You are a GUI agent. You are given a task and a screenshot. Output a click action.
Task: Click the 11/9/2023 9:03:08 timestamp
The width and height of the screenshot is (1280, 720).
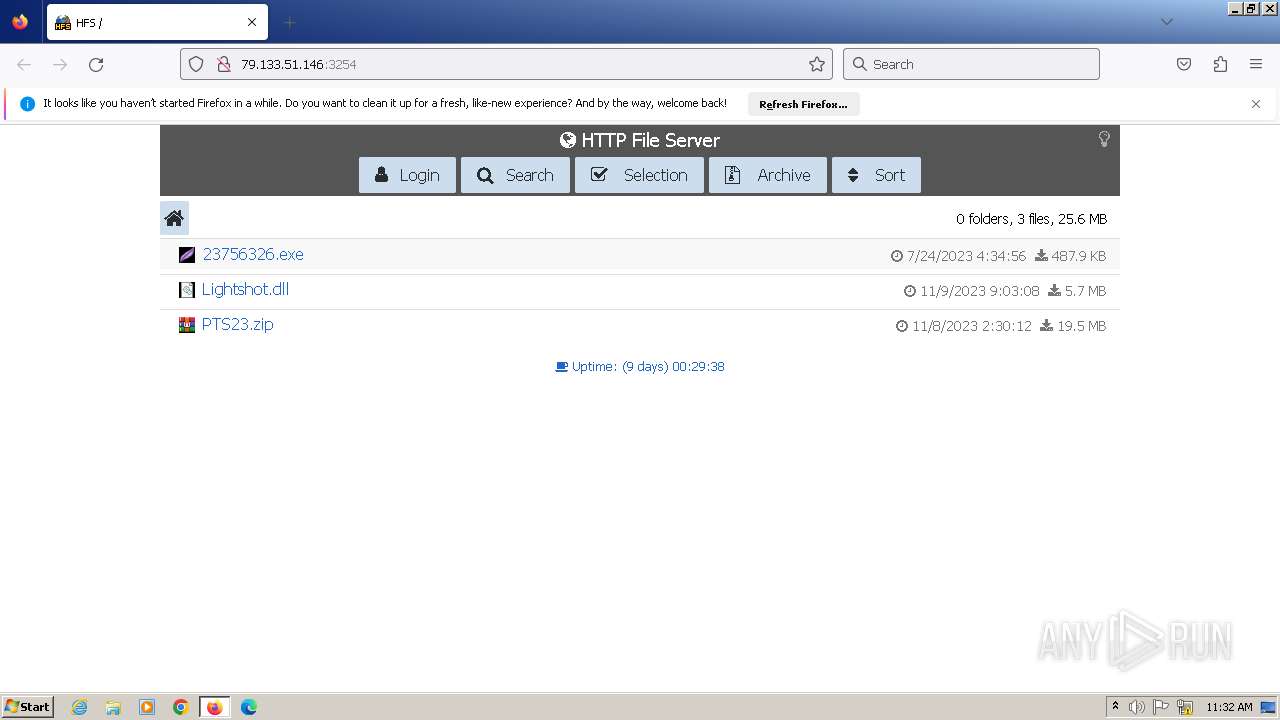(979, 291)
